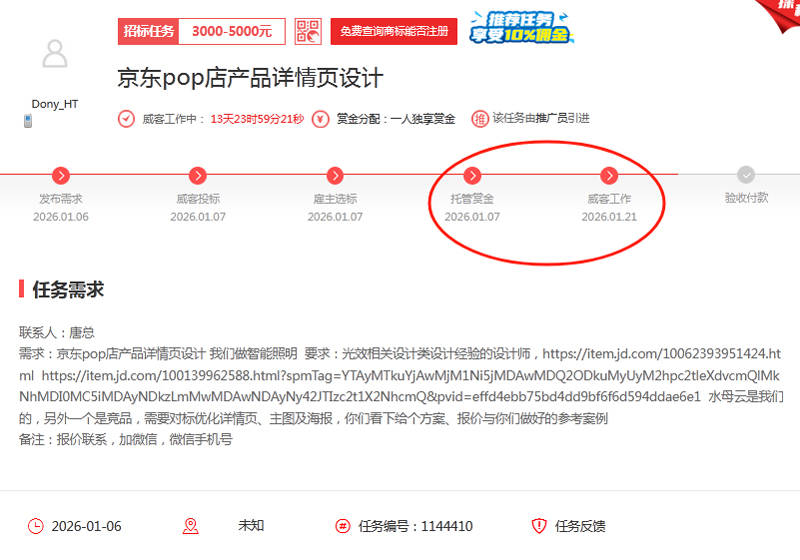Open the QR code icon
800x560 pixels.
(x=308, y=31)
